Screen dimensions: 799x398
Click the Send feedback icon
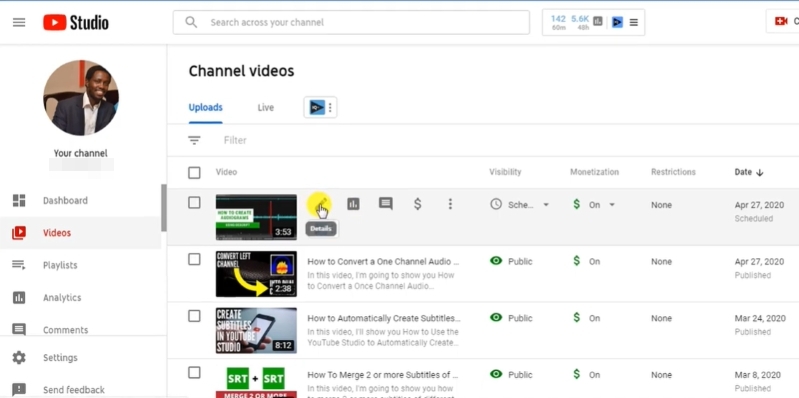tap(19, 390)
